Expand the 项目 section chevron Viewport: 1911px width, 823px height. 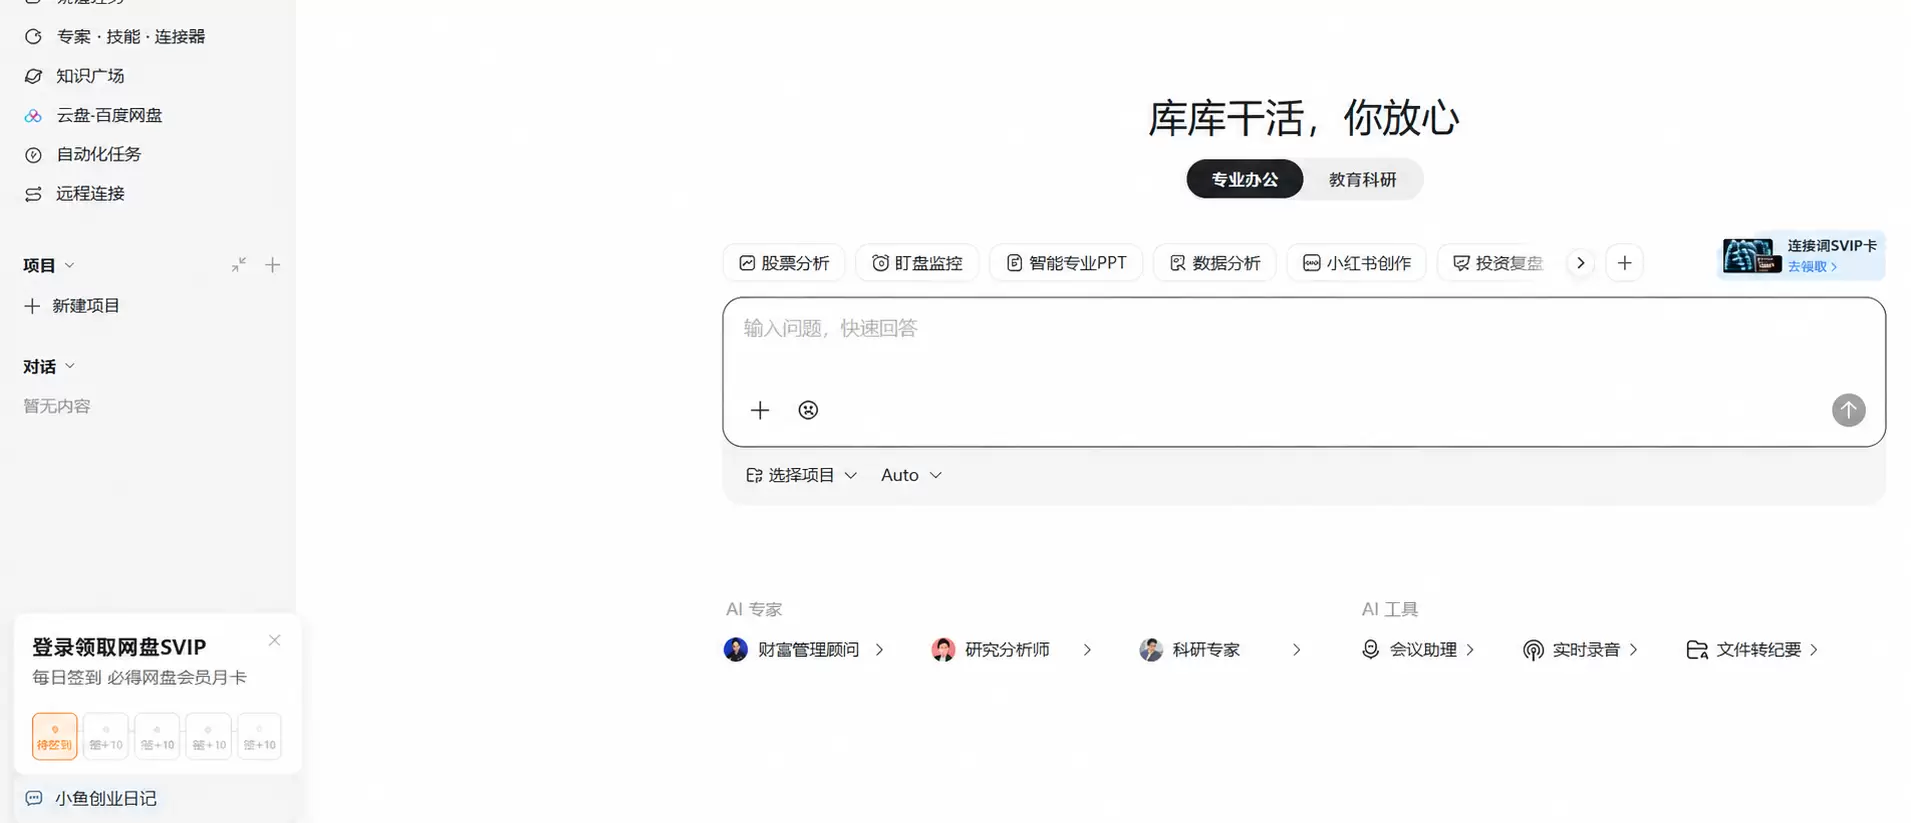pyautogui.click(x=70, y=265)
